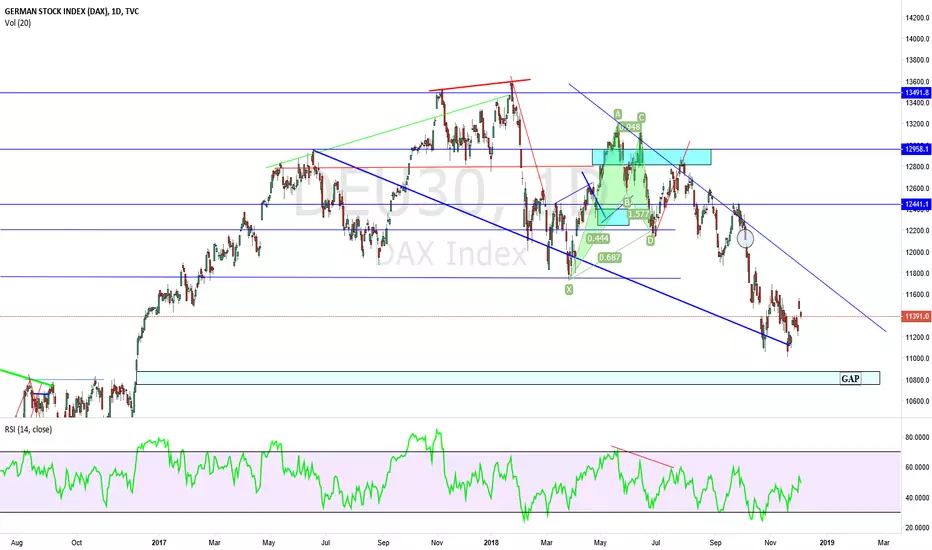Click the red 11391.0 current price label
The height and width of the screenshot is (550, 932).
coord(916,316)
